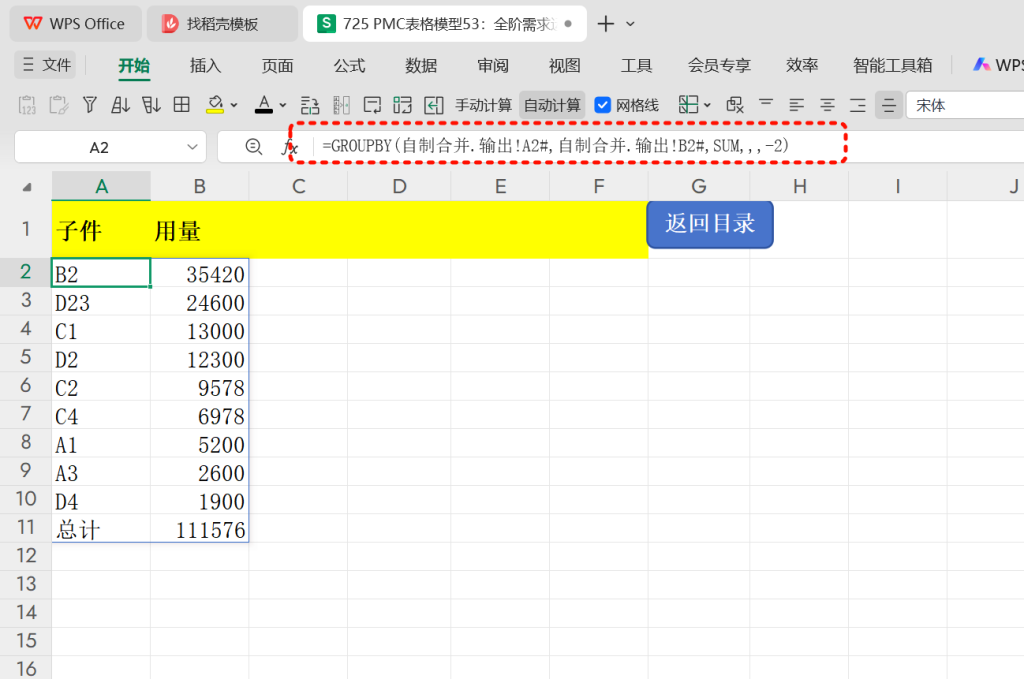Click the merge cells icon

(x=402, y=105)
